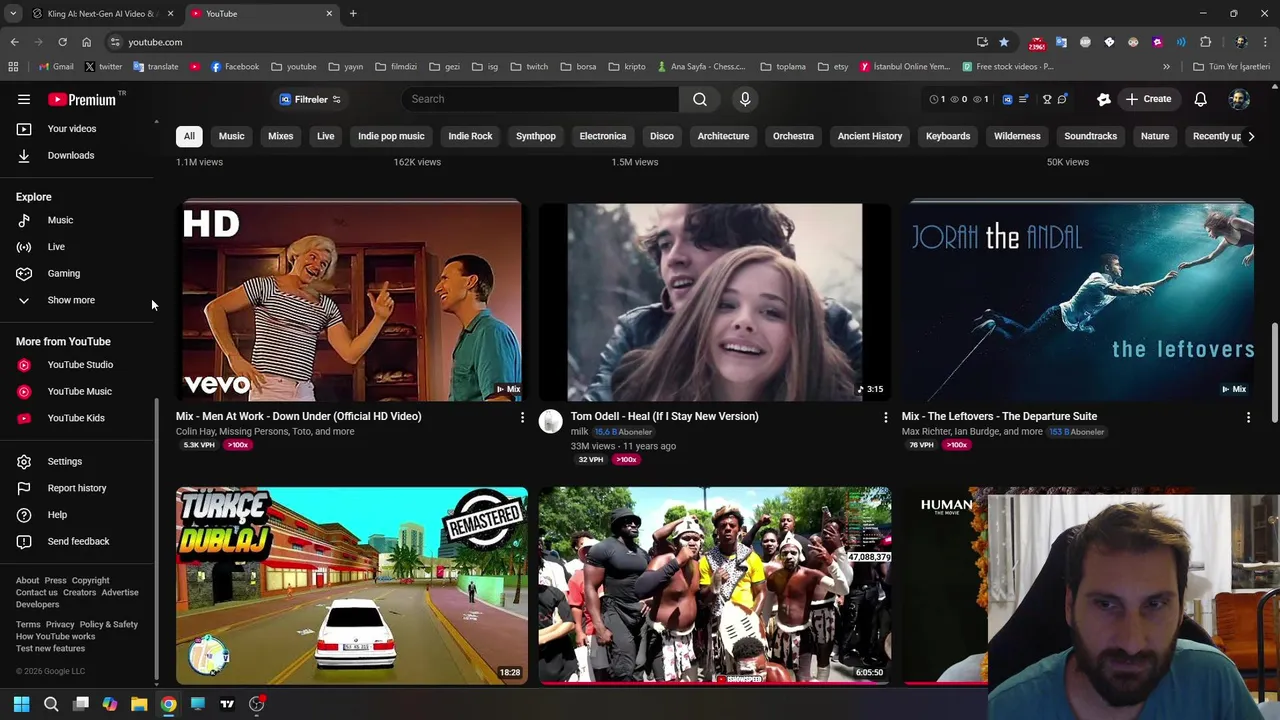Open Chrome's three-dot menu
Screen dimensions: 1280x720
1265,42
